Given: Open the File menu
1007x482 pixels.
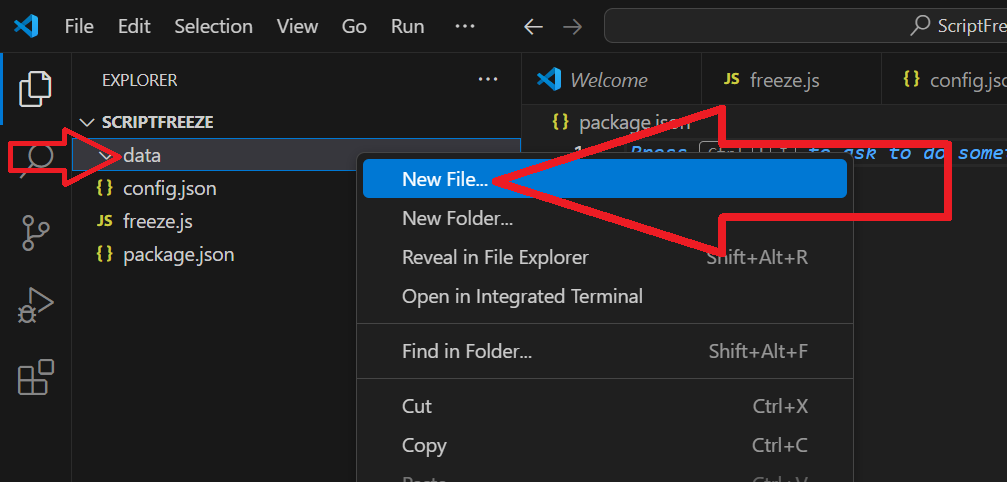Looking at the screenshot, I should pyautogui.click(x=79, y=26).
